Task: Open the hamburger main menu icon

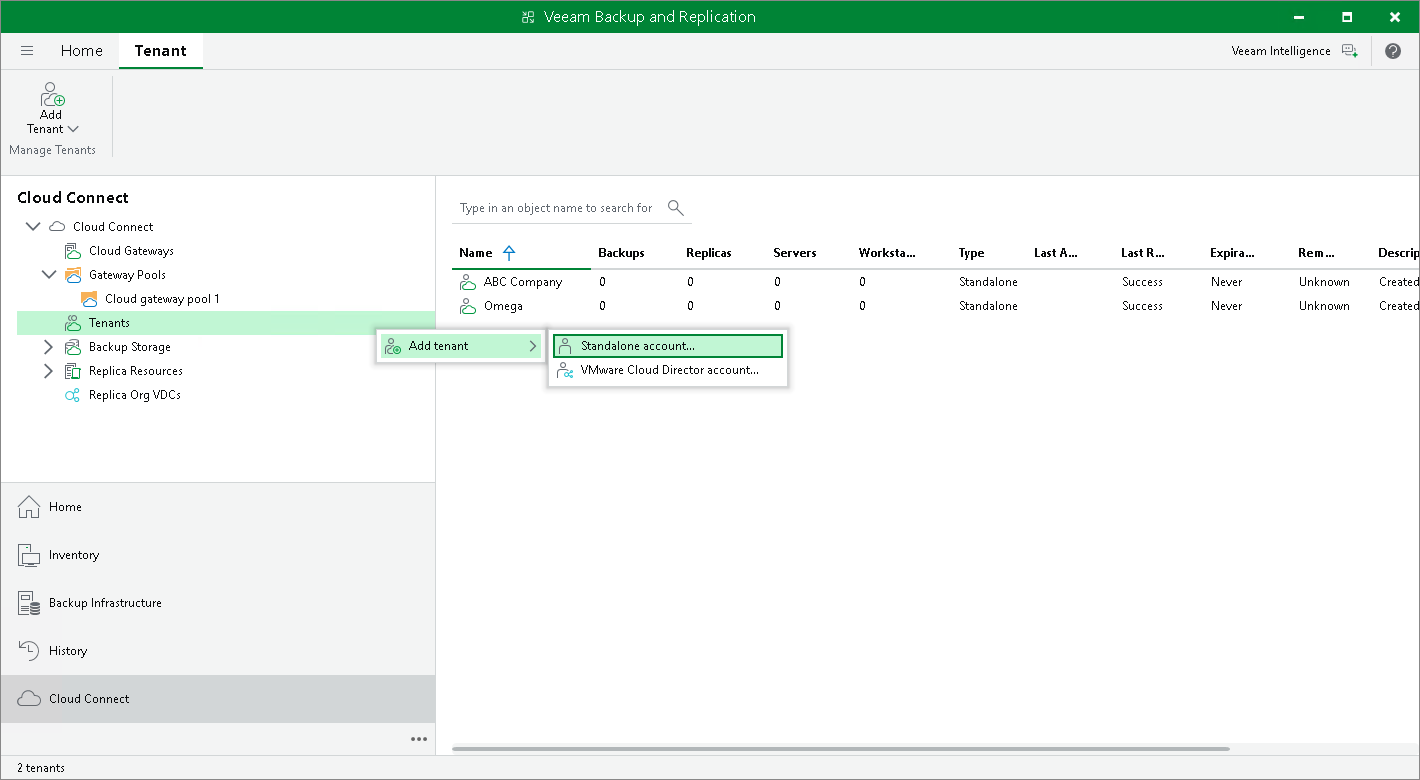Action: coord(27,51)
